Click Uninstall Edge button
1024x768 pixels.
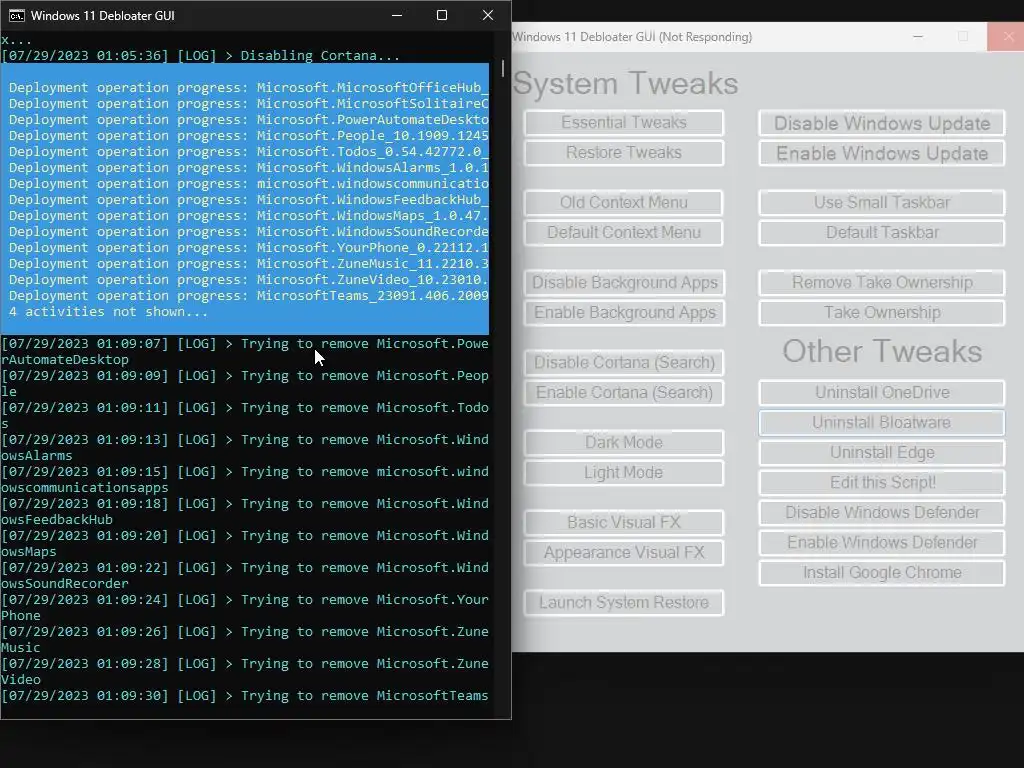pyautogui.click(x=882, y=453)
